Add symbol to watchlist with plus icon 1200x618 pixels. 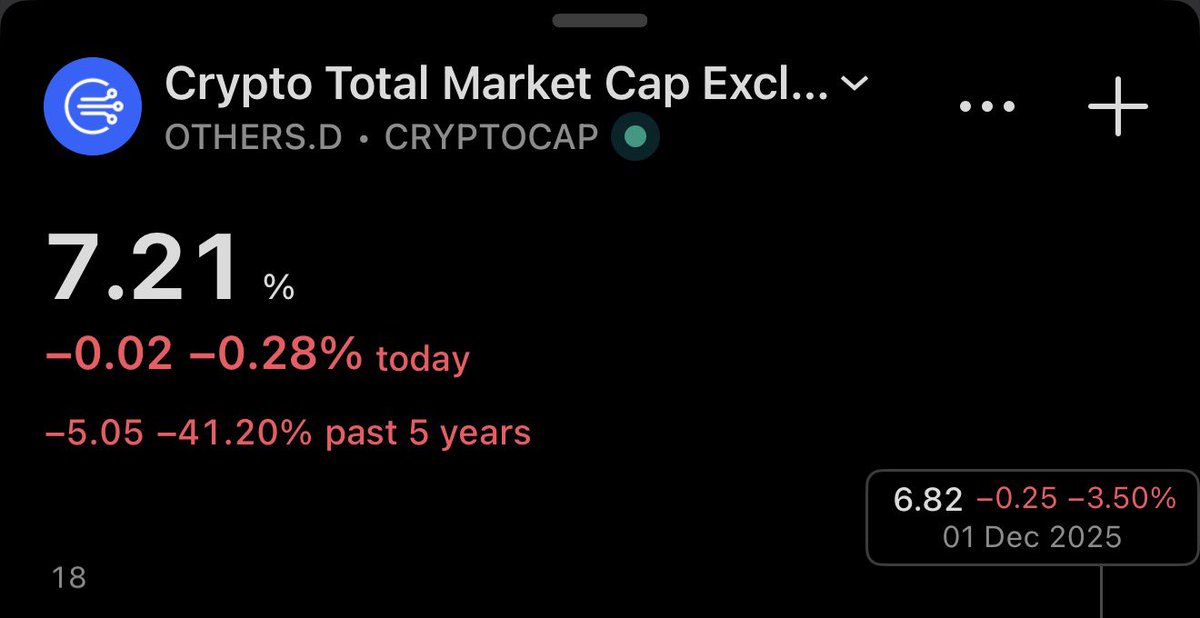[1118, 105]
